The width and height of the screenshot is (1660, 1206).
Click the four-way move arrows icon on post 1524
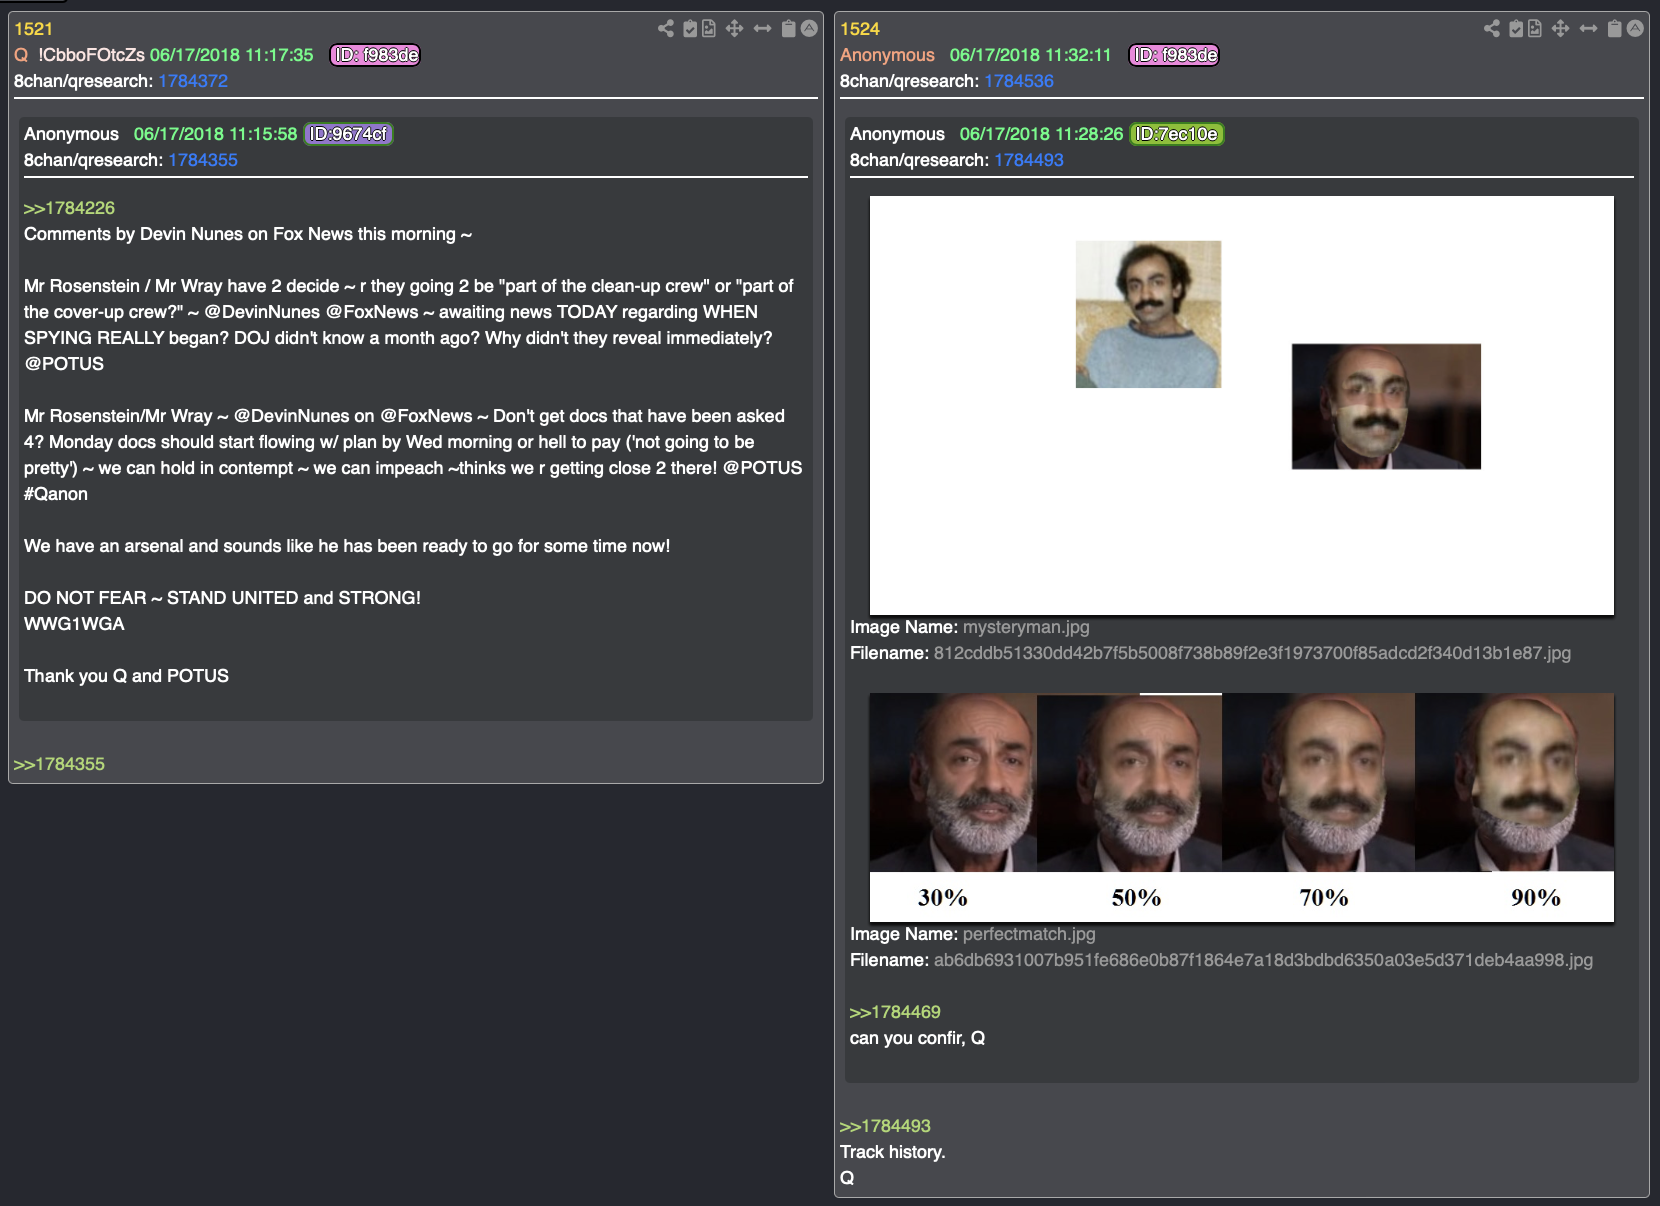[1560, 28]
